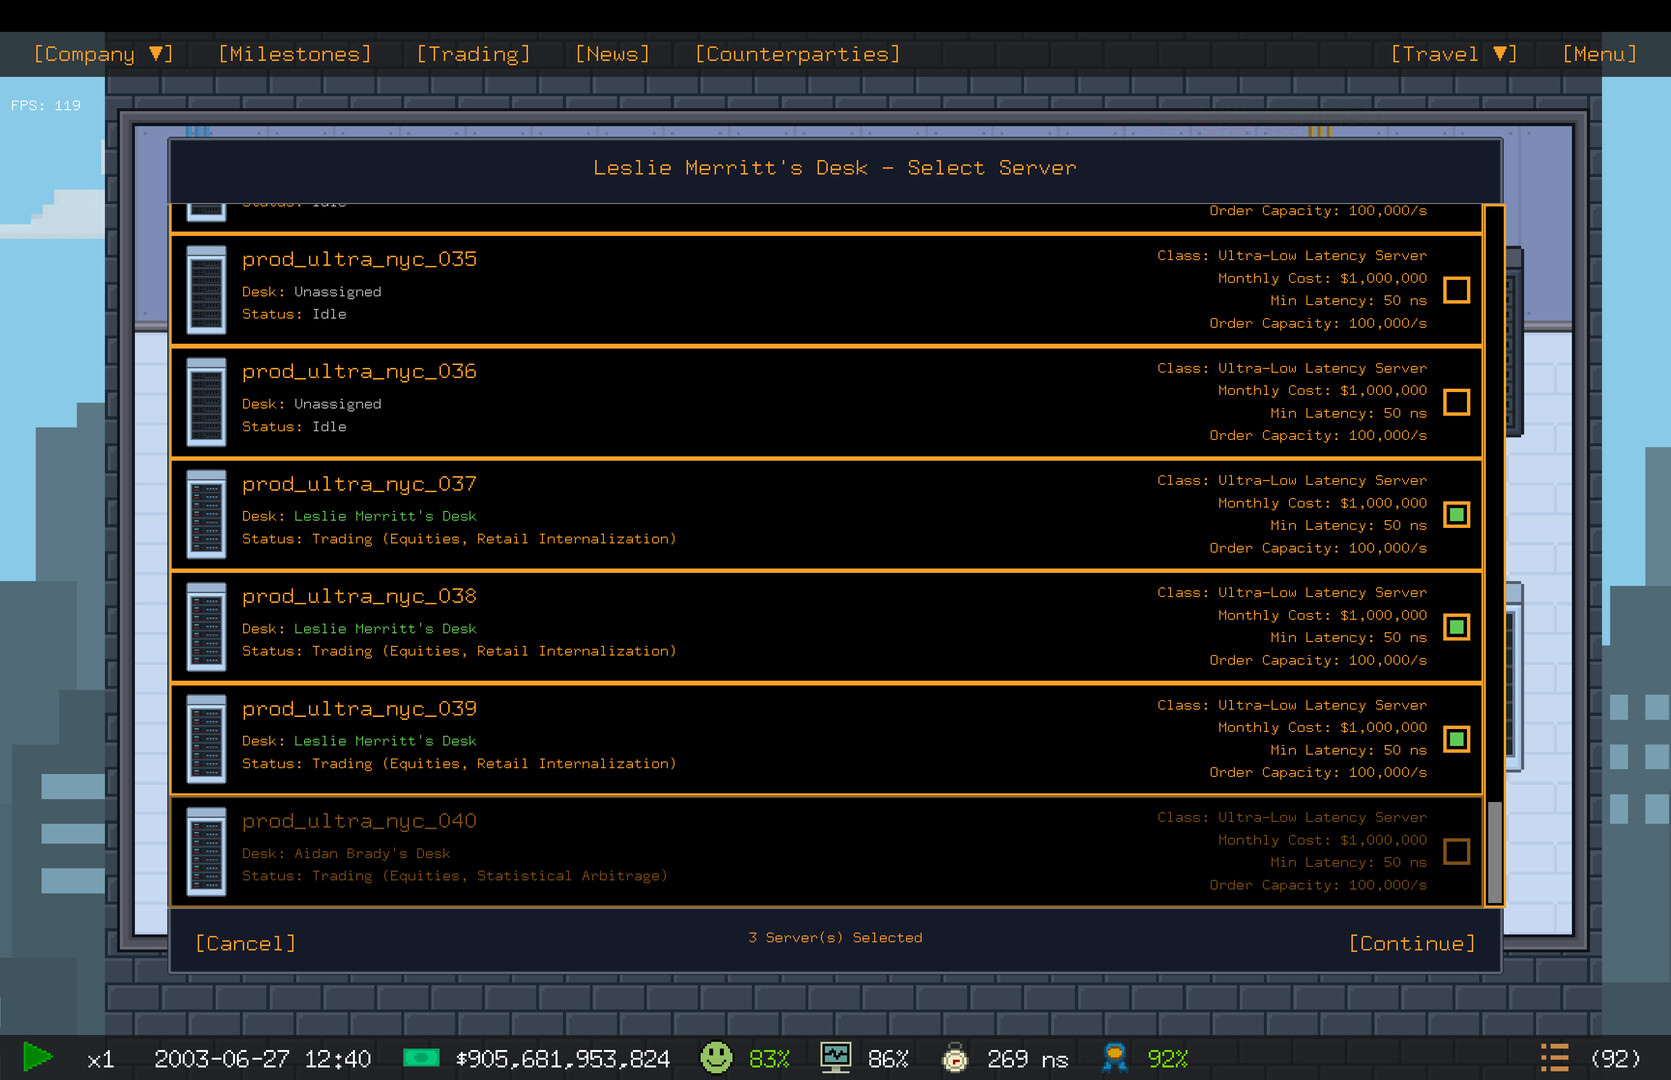The image size is (1671, 1080).
Task: Click Continue to confirm server selection
Action: pyautogui.click(x=1412, y=942)
